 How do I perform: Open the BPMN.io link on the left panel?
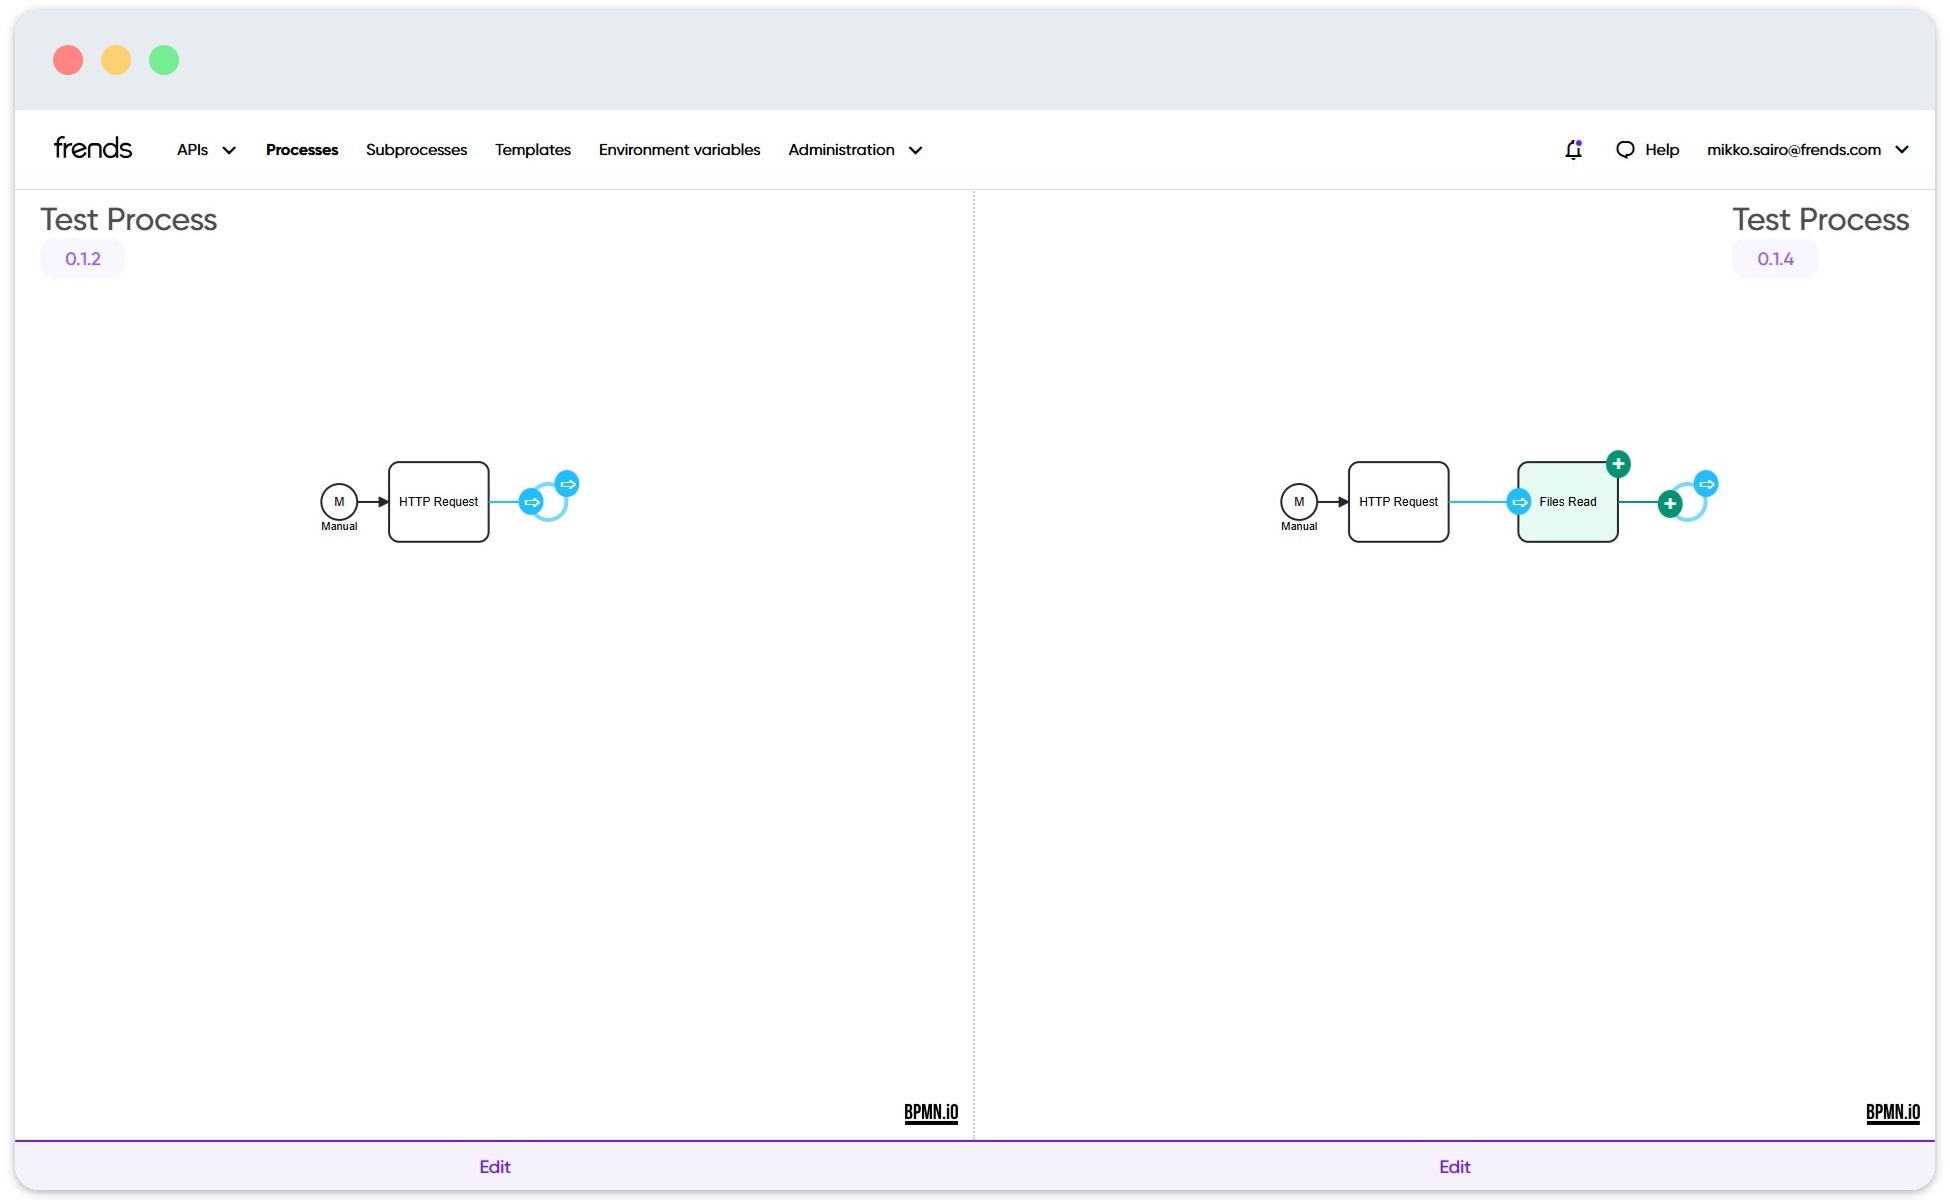point(930,1112)
